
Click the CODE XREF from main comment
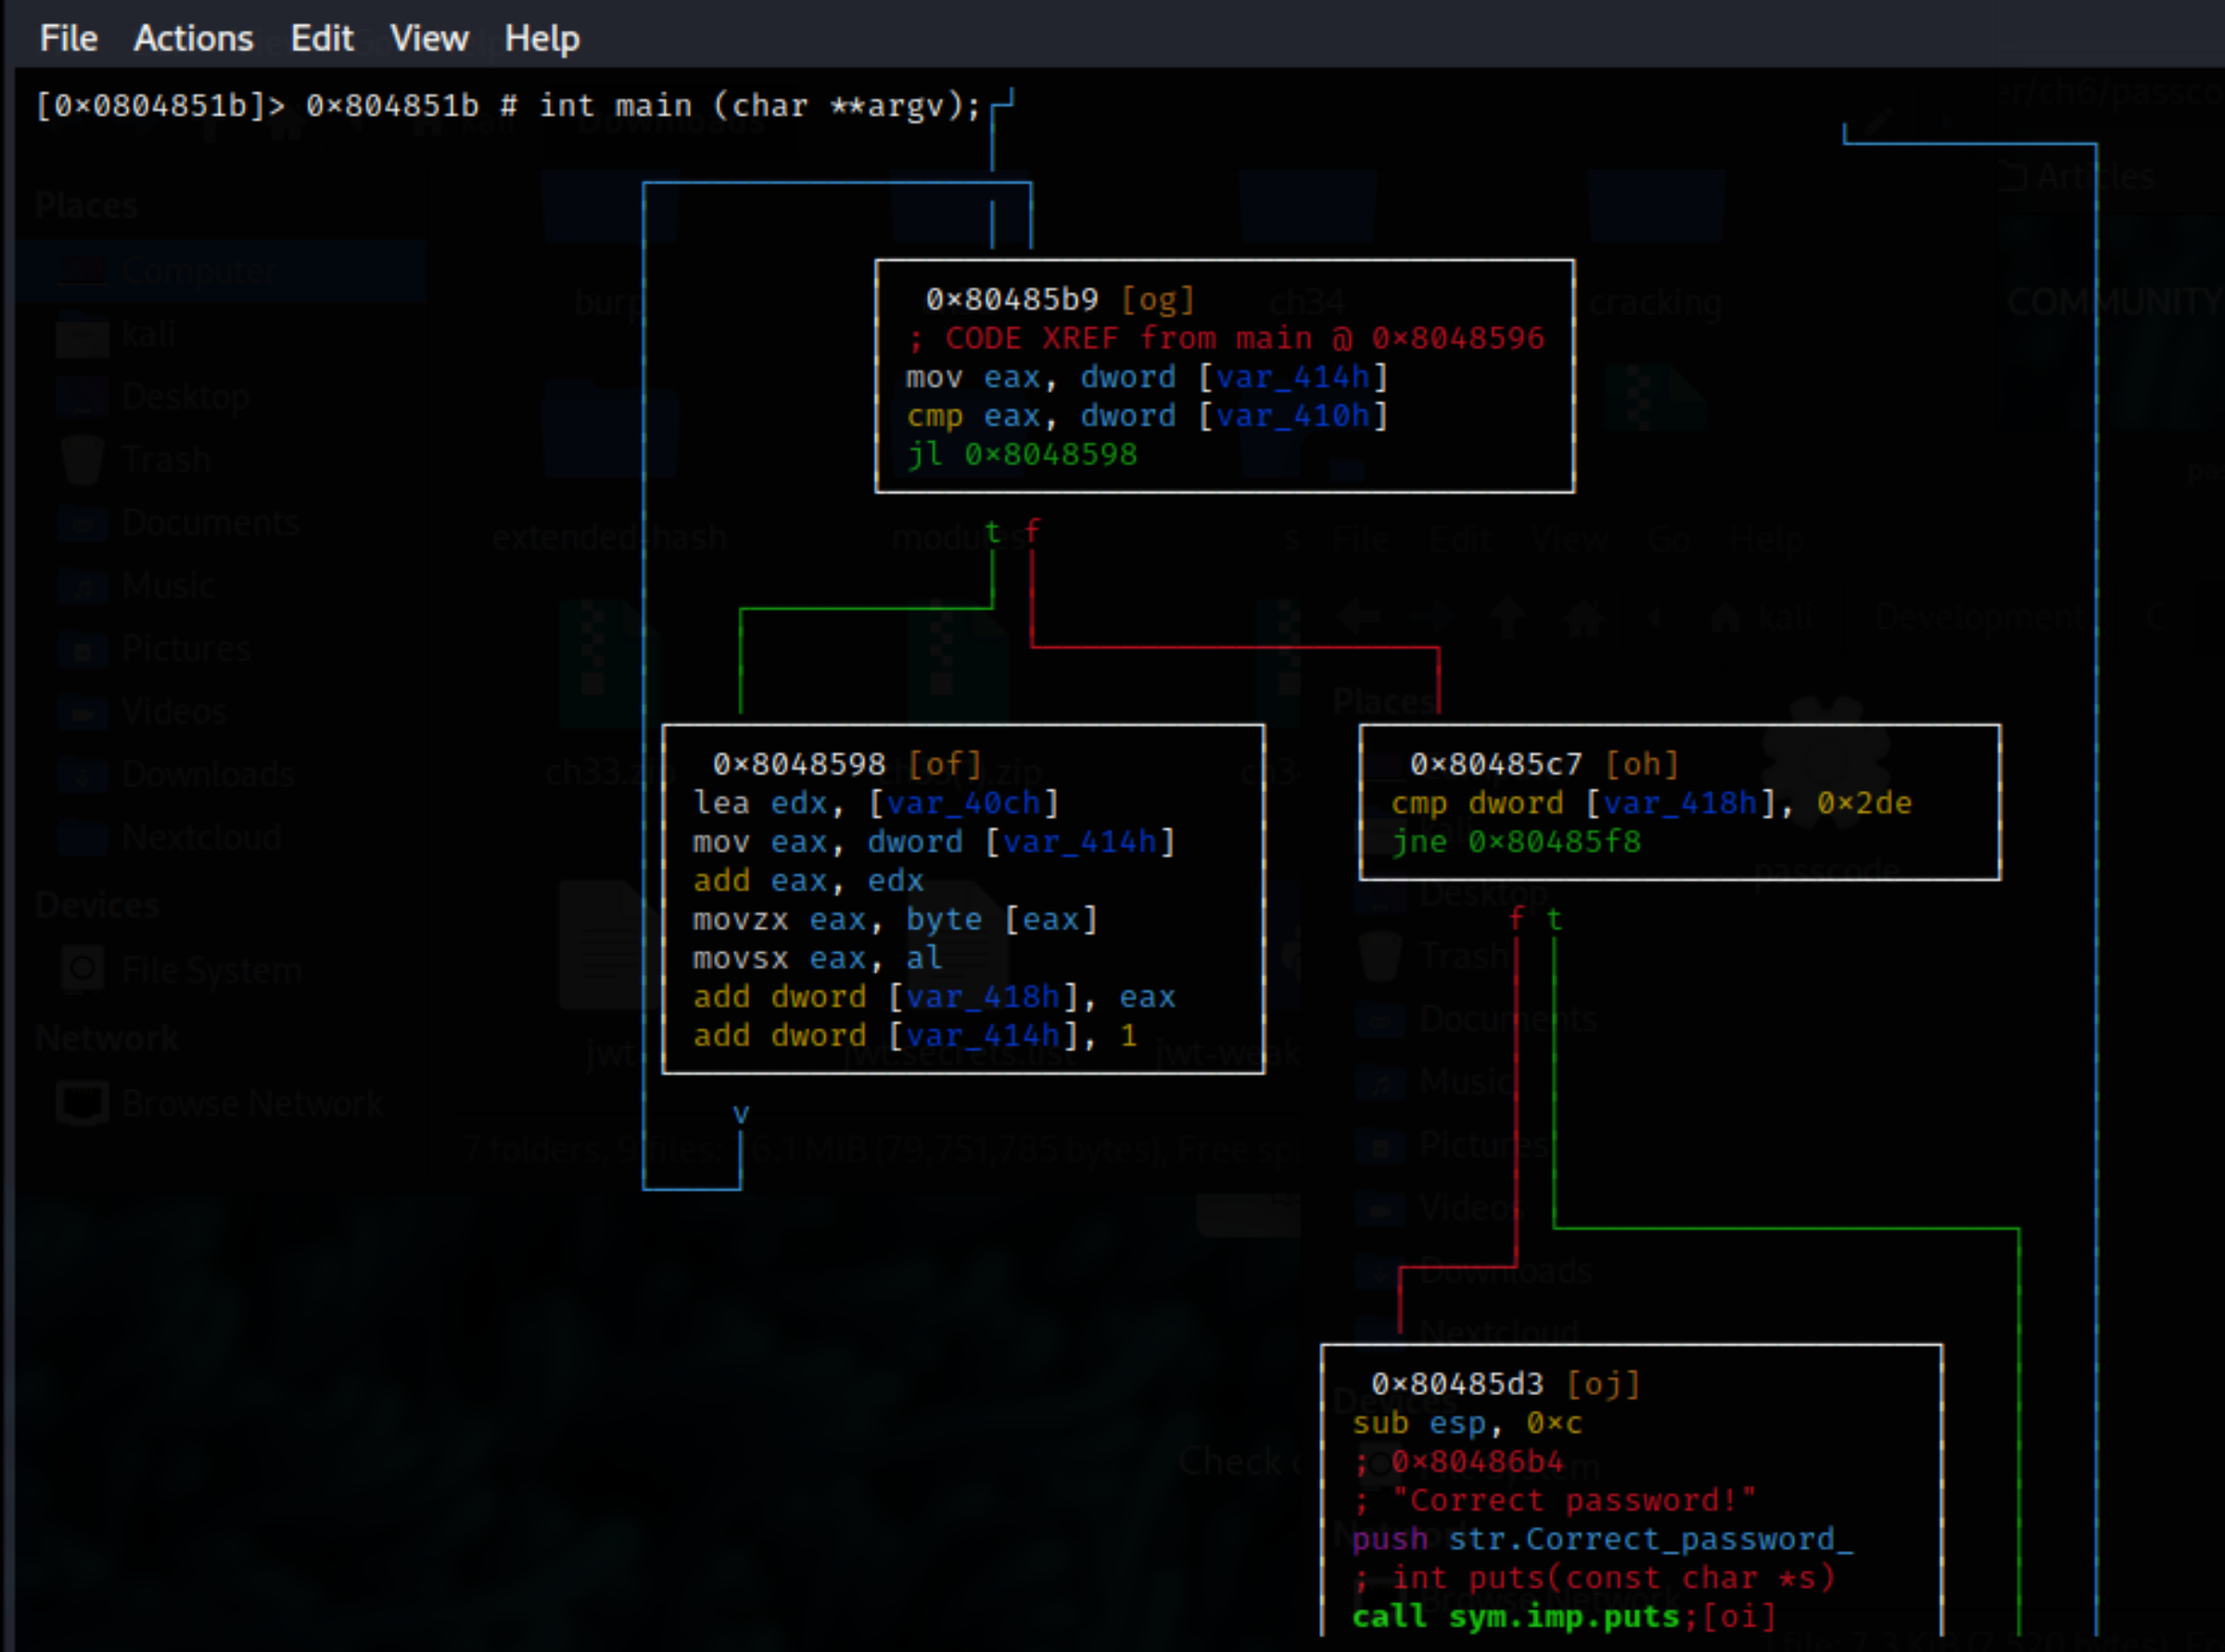1226,338
